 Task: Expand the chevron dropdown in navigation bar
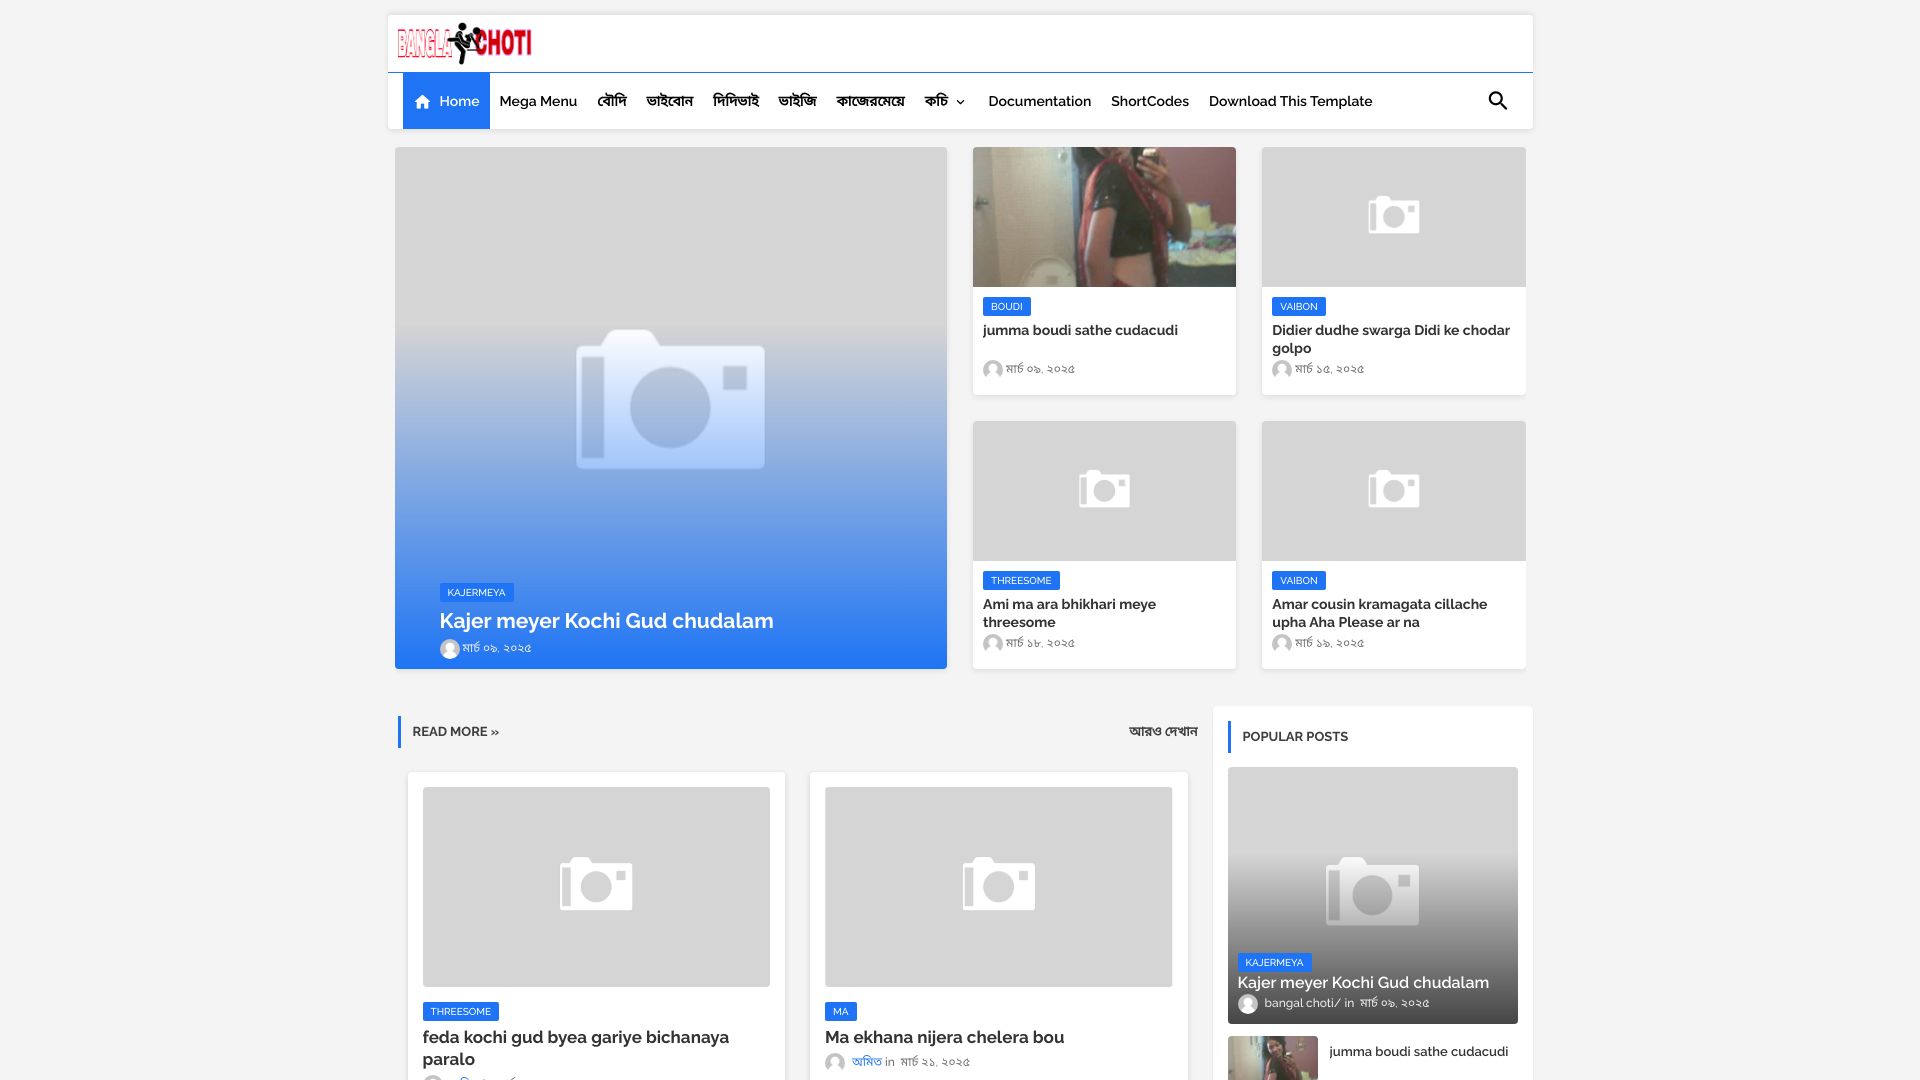pyautogui.click(x=960, y=102)
